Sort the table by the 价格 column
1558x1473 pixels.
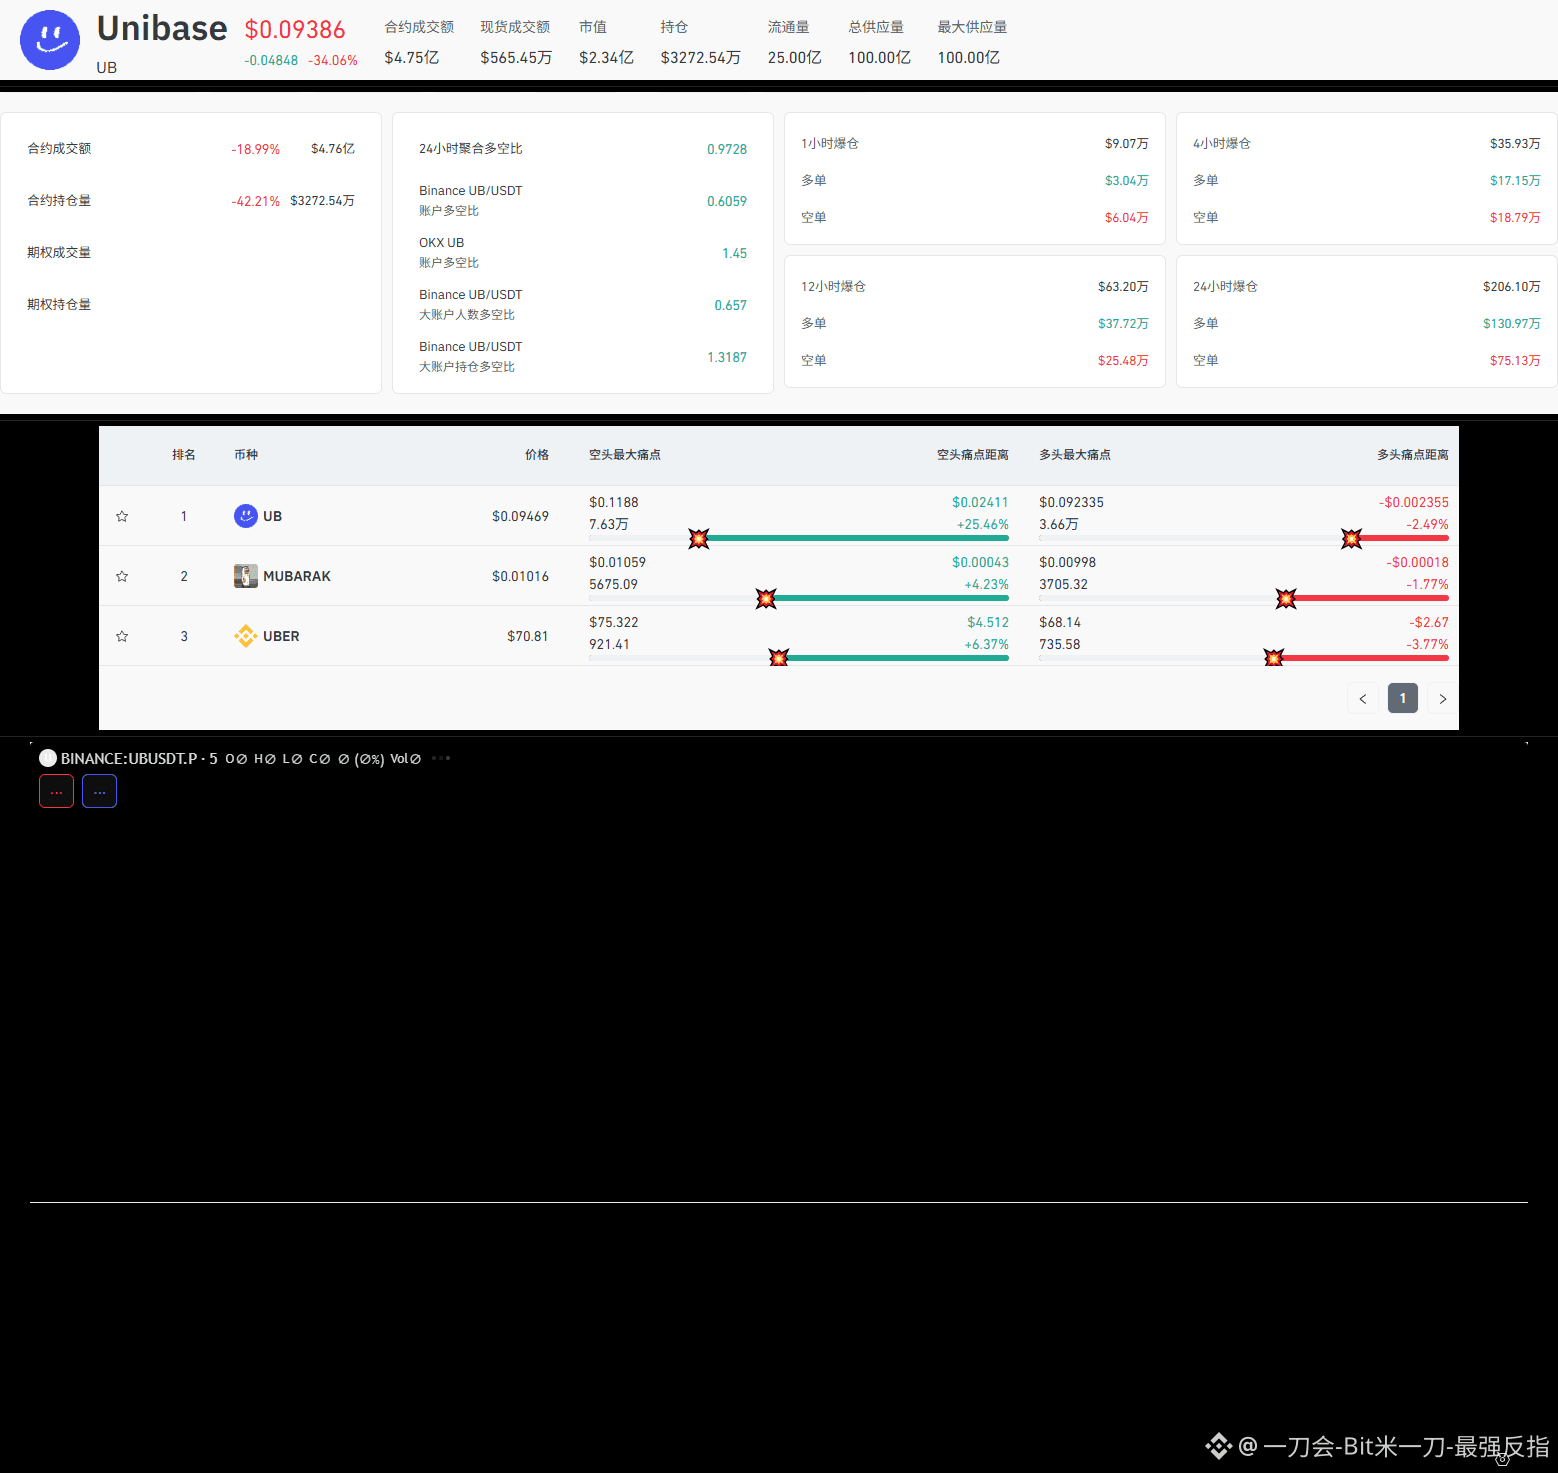point(537,455)
